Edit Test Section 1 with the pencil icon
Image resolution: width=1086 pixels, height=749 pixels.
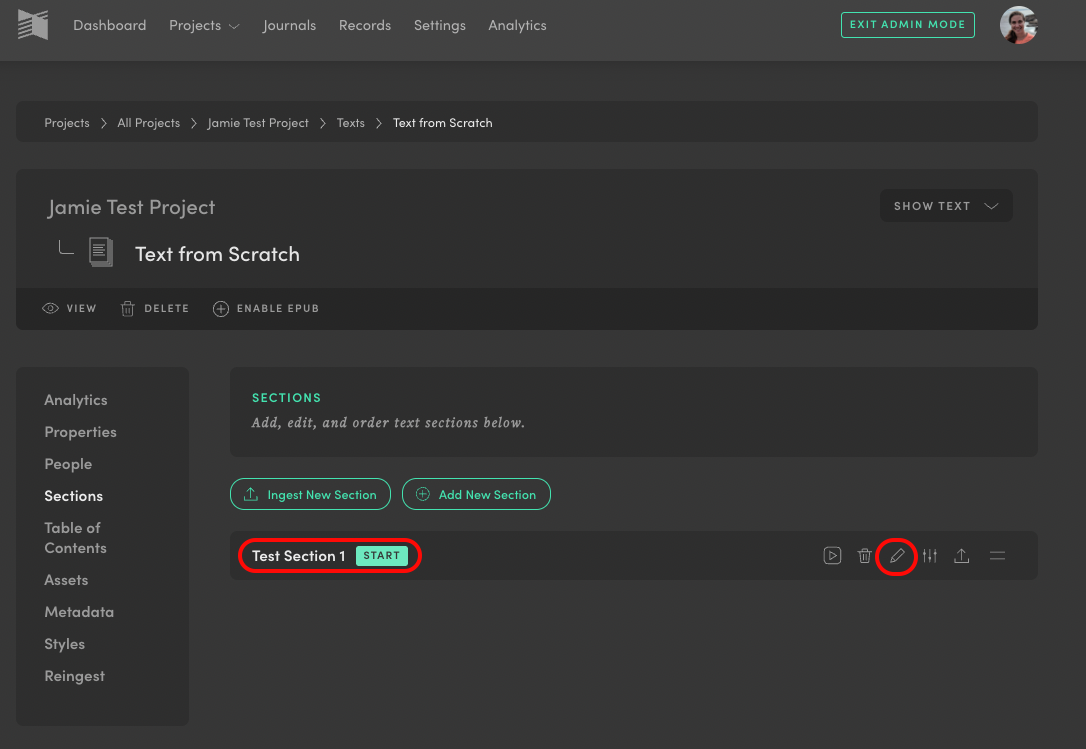coord(896,555)
